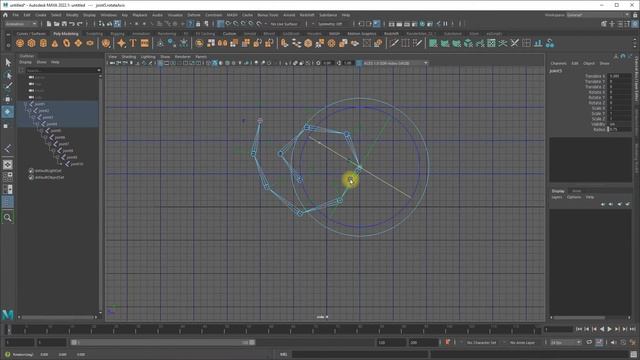Open the Create menu
Viewport: 640px width, 360px height.
tap(40, 15)
